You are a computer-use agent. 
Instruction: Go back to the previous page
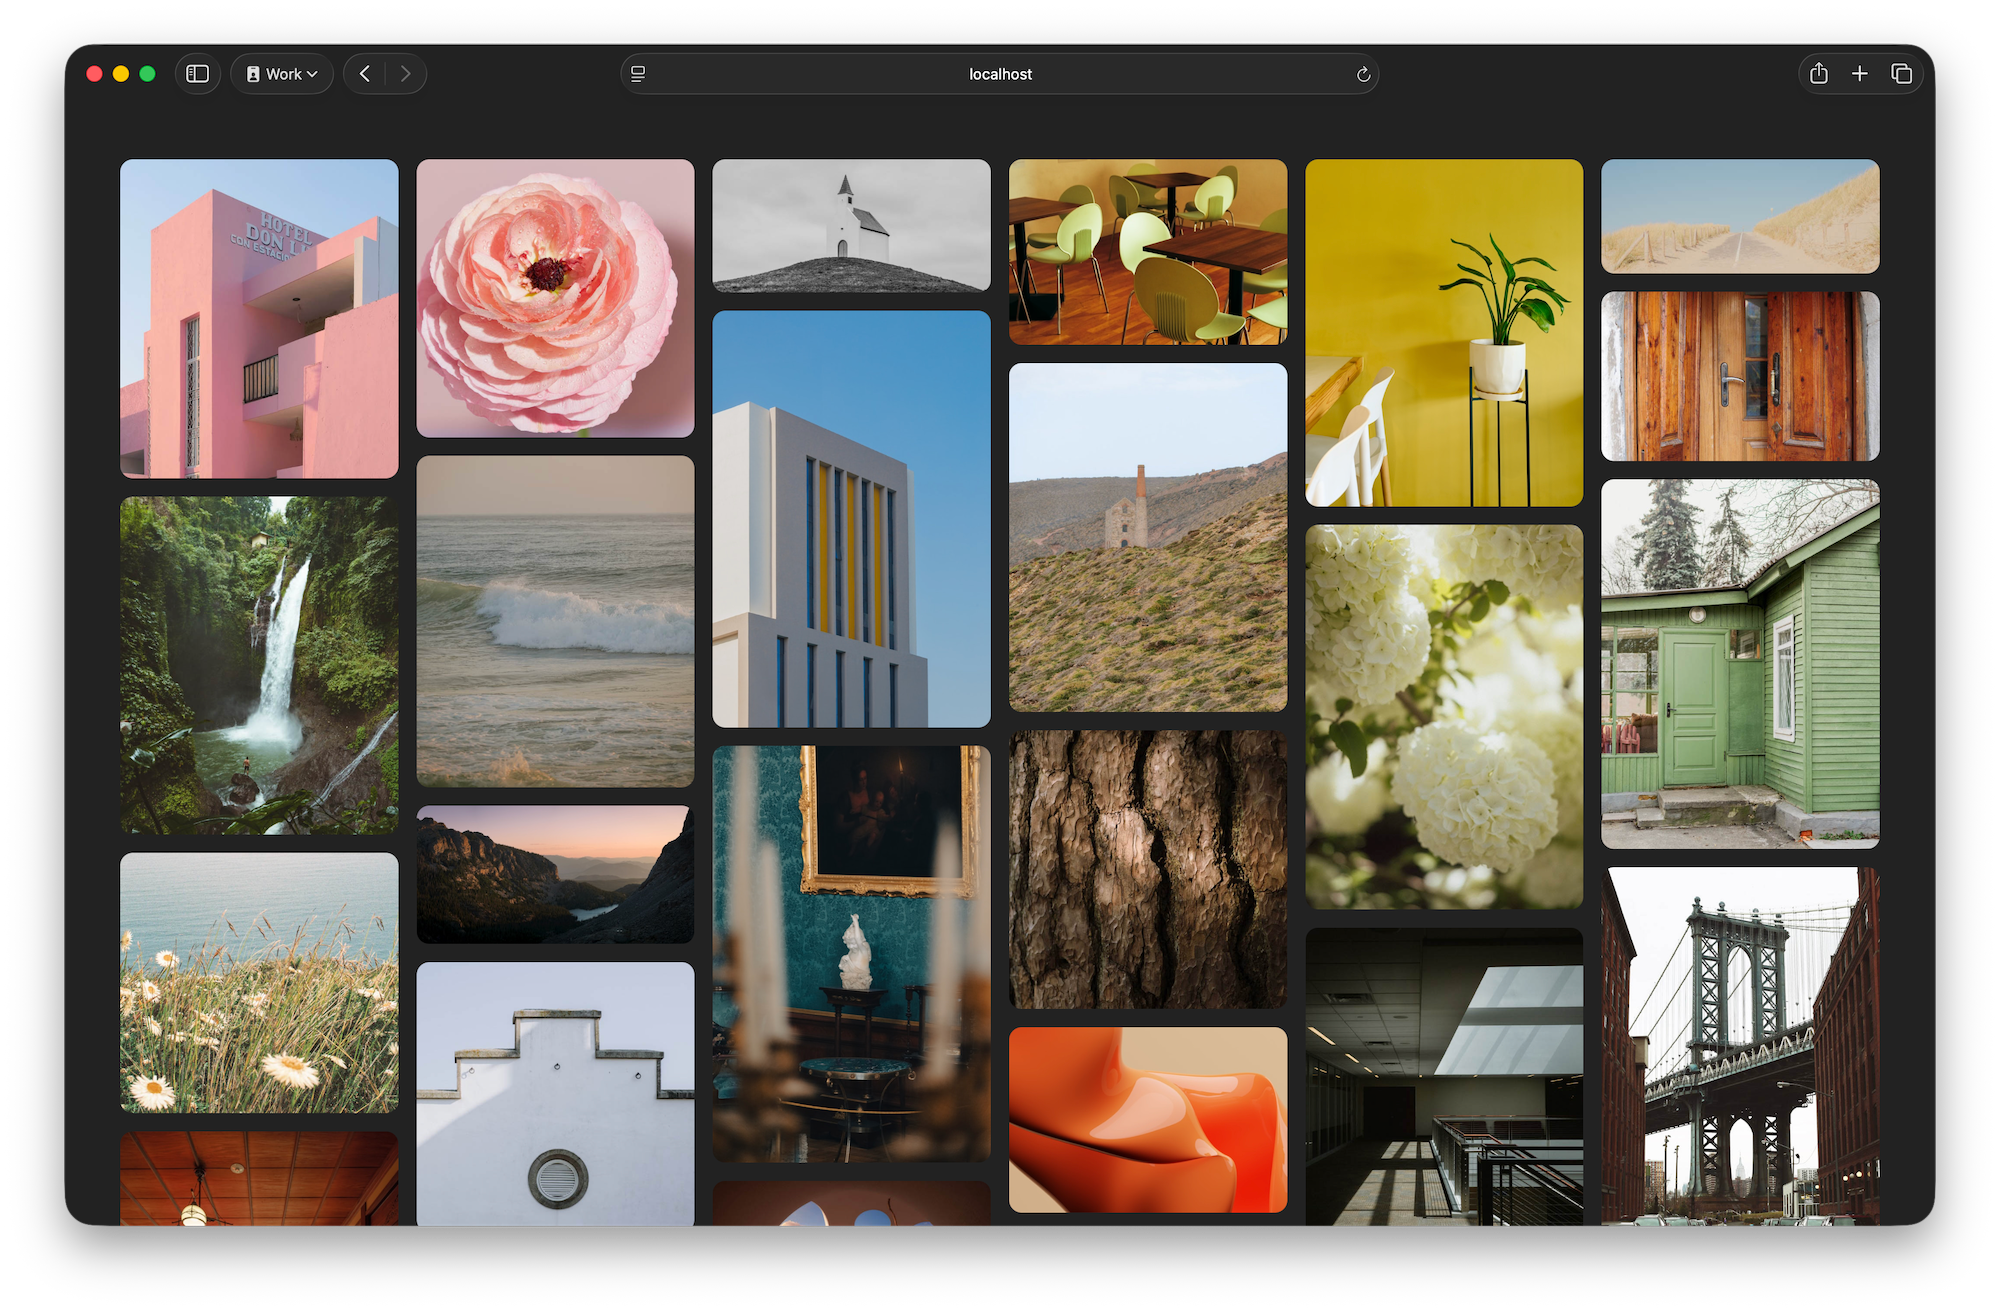tap(364, 73)
